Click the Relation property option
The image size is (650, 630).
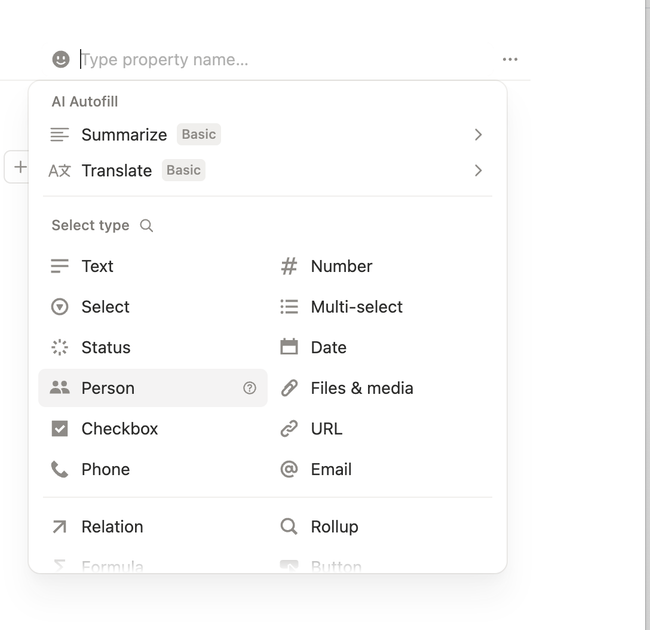(153, 527)
